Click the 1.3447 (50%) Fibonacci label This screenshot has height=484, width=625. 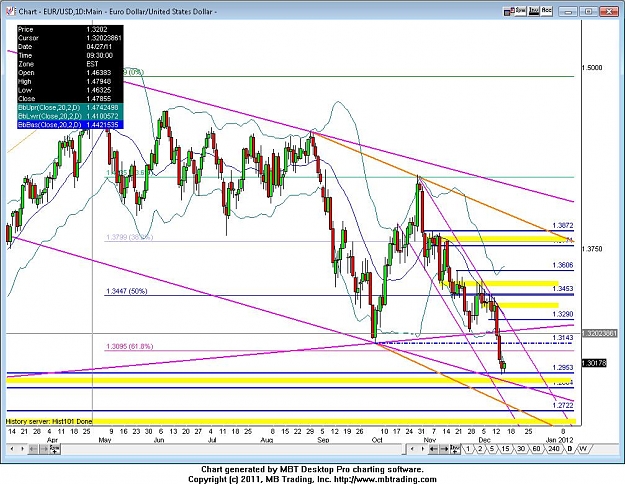click(x=126, y=291)
